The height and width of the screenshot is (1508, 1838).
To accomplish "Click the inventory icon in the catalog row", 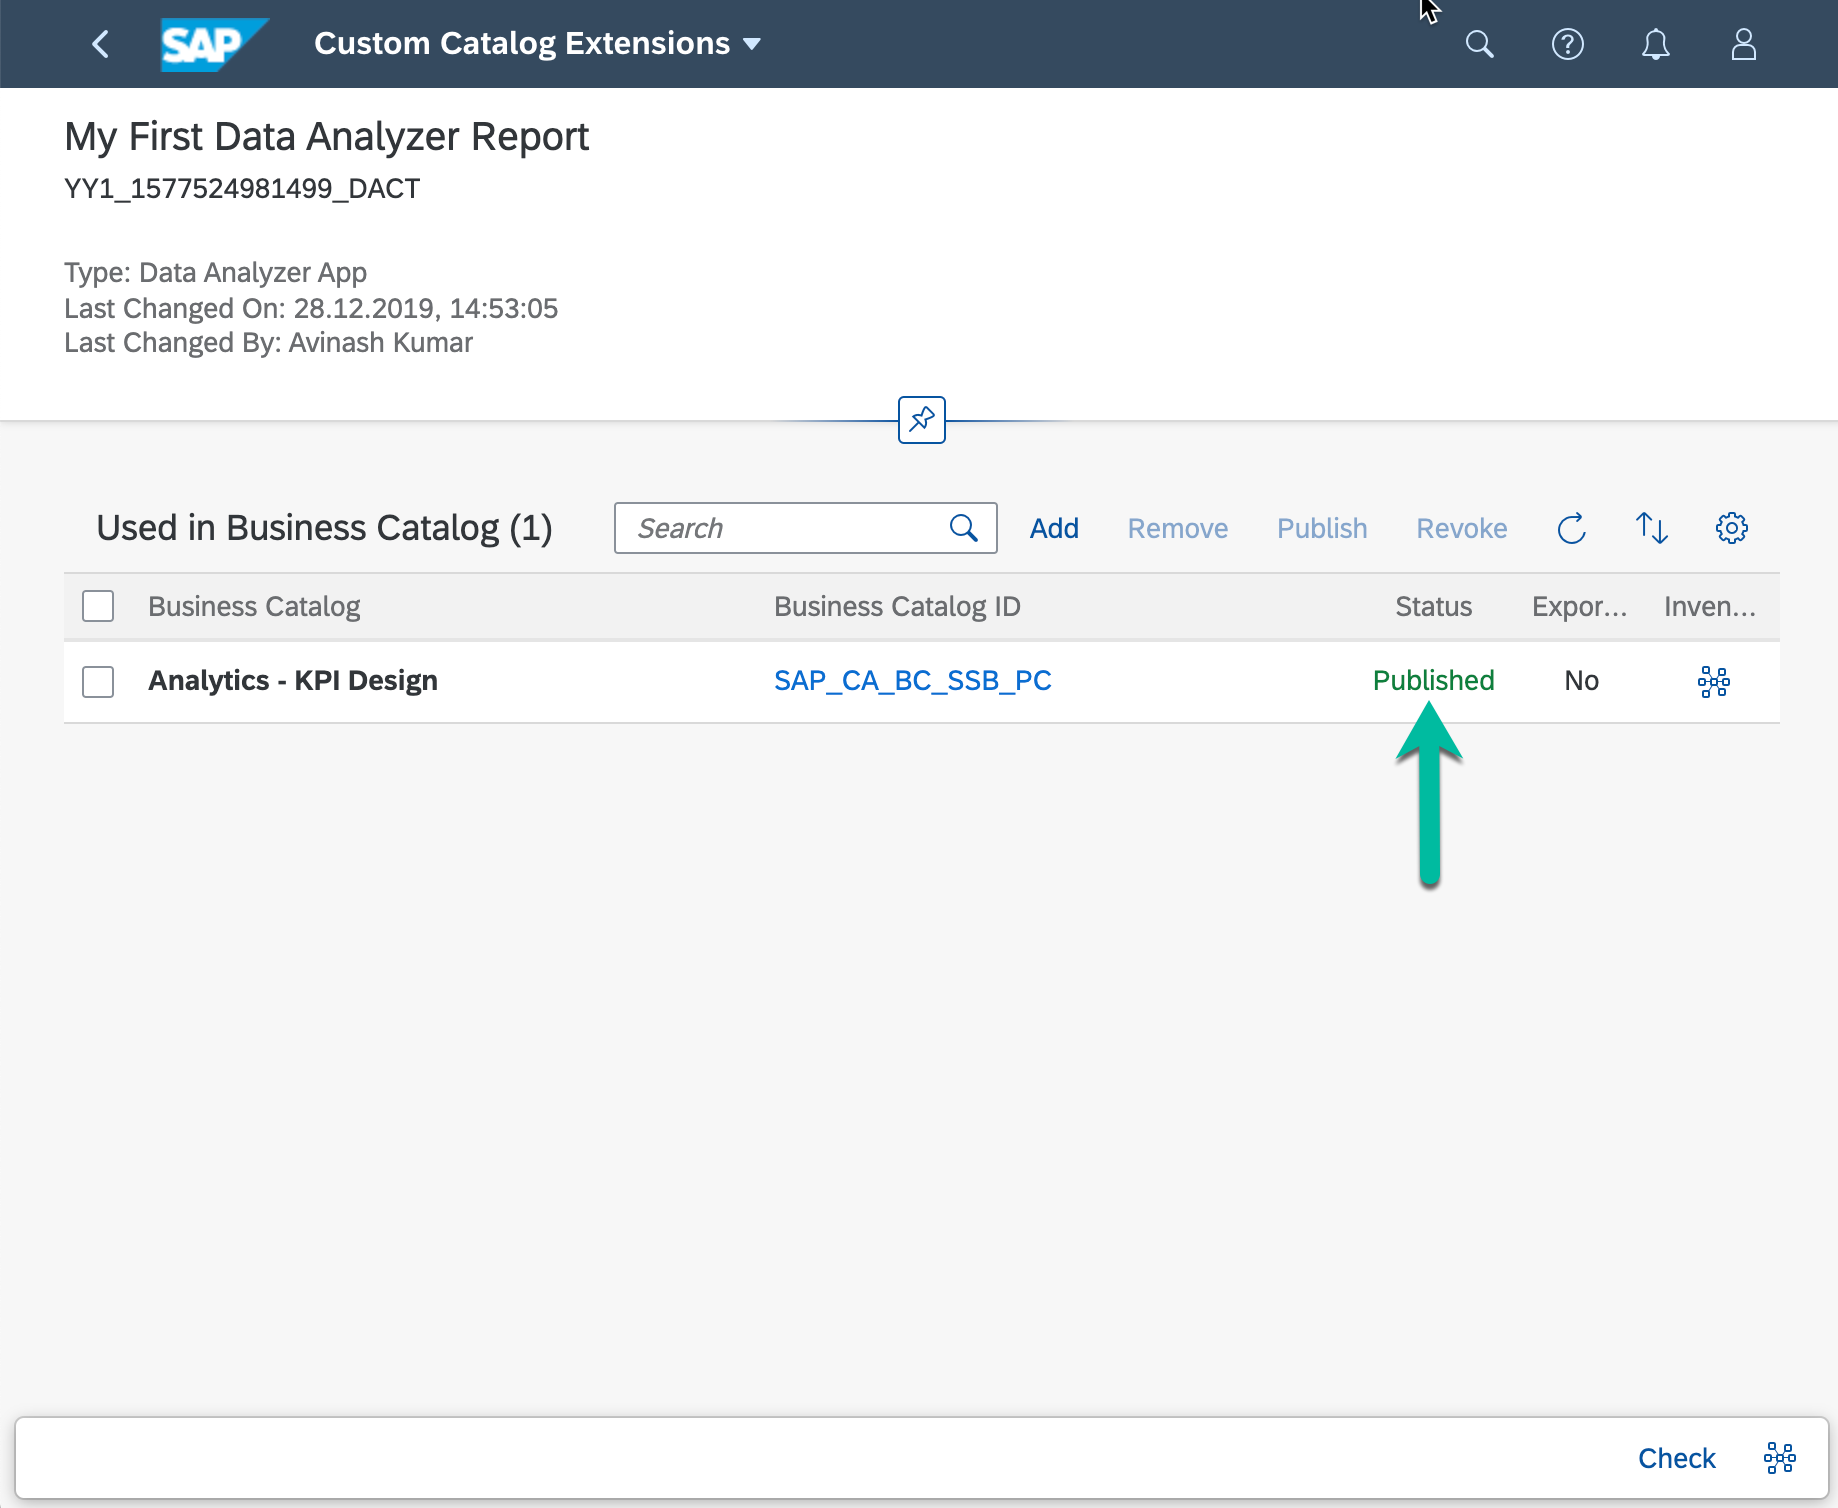I will coord(1714,682).
